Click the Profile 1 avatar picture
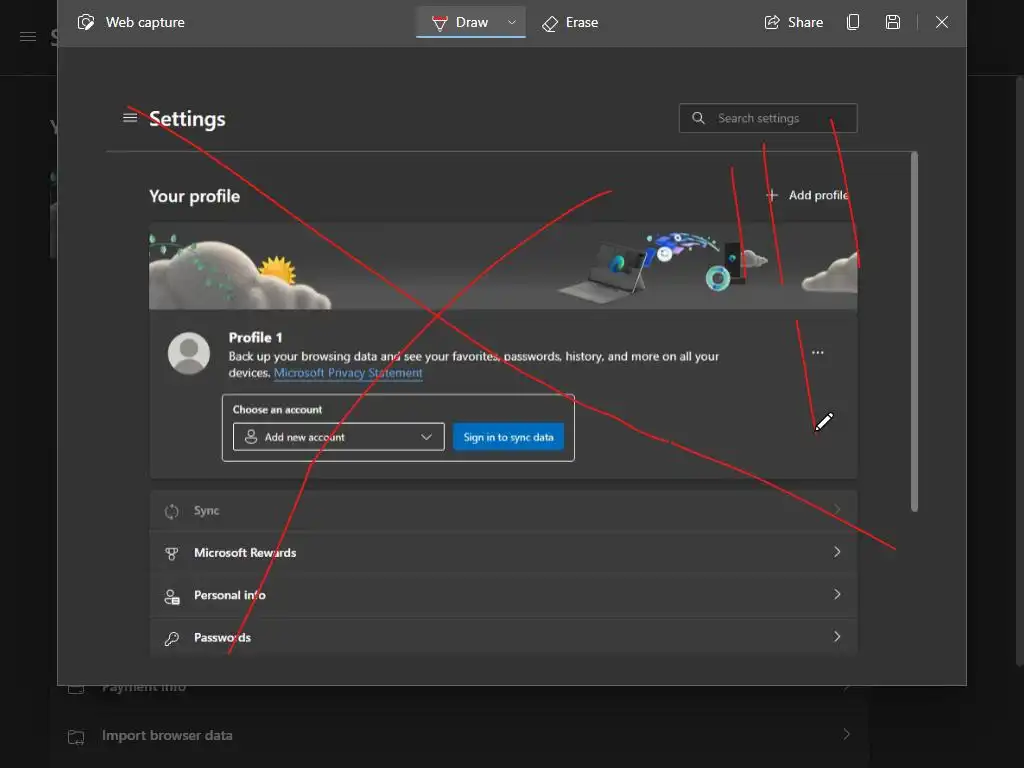 pyautogui.click(x=189, y=353)
